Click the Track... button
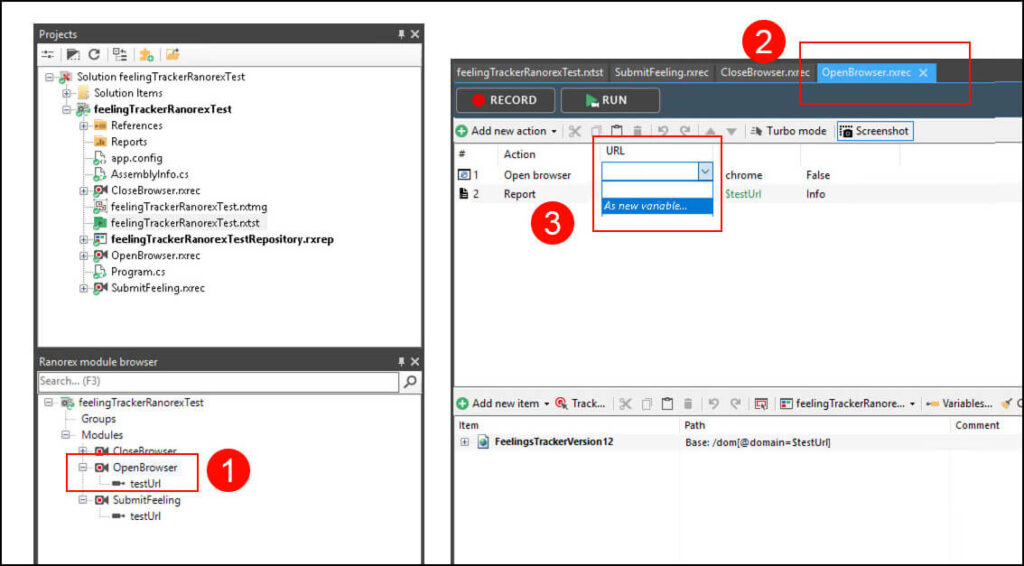1024x566 pixels. [580, 404]
